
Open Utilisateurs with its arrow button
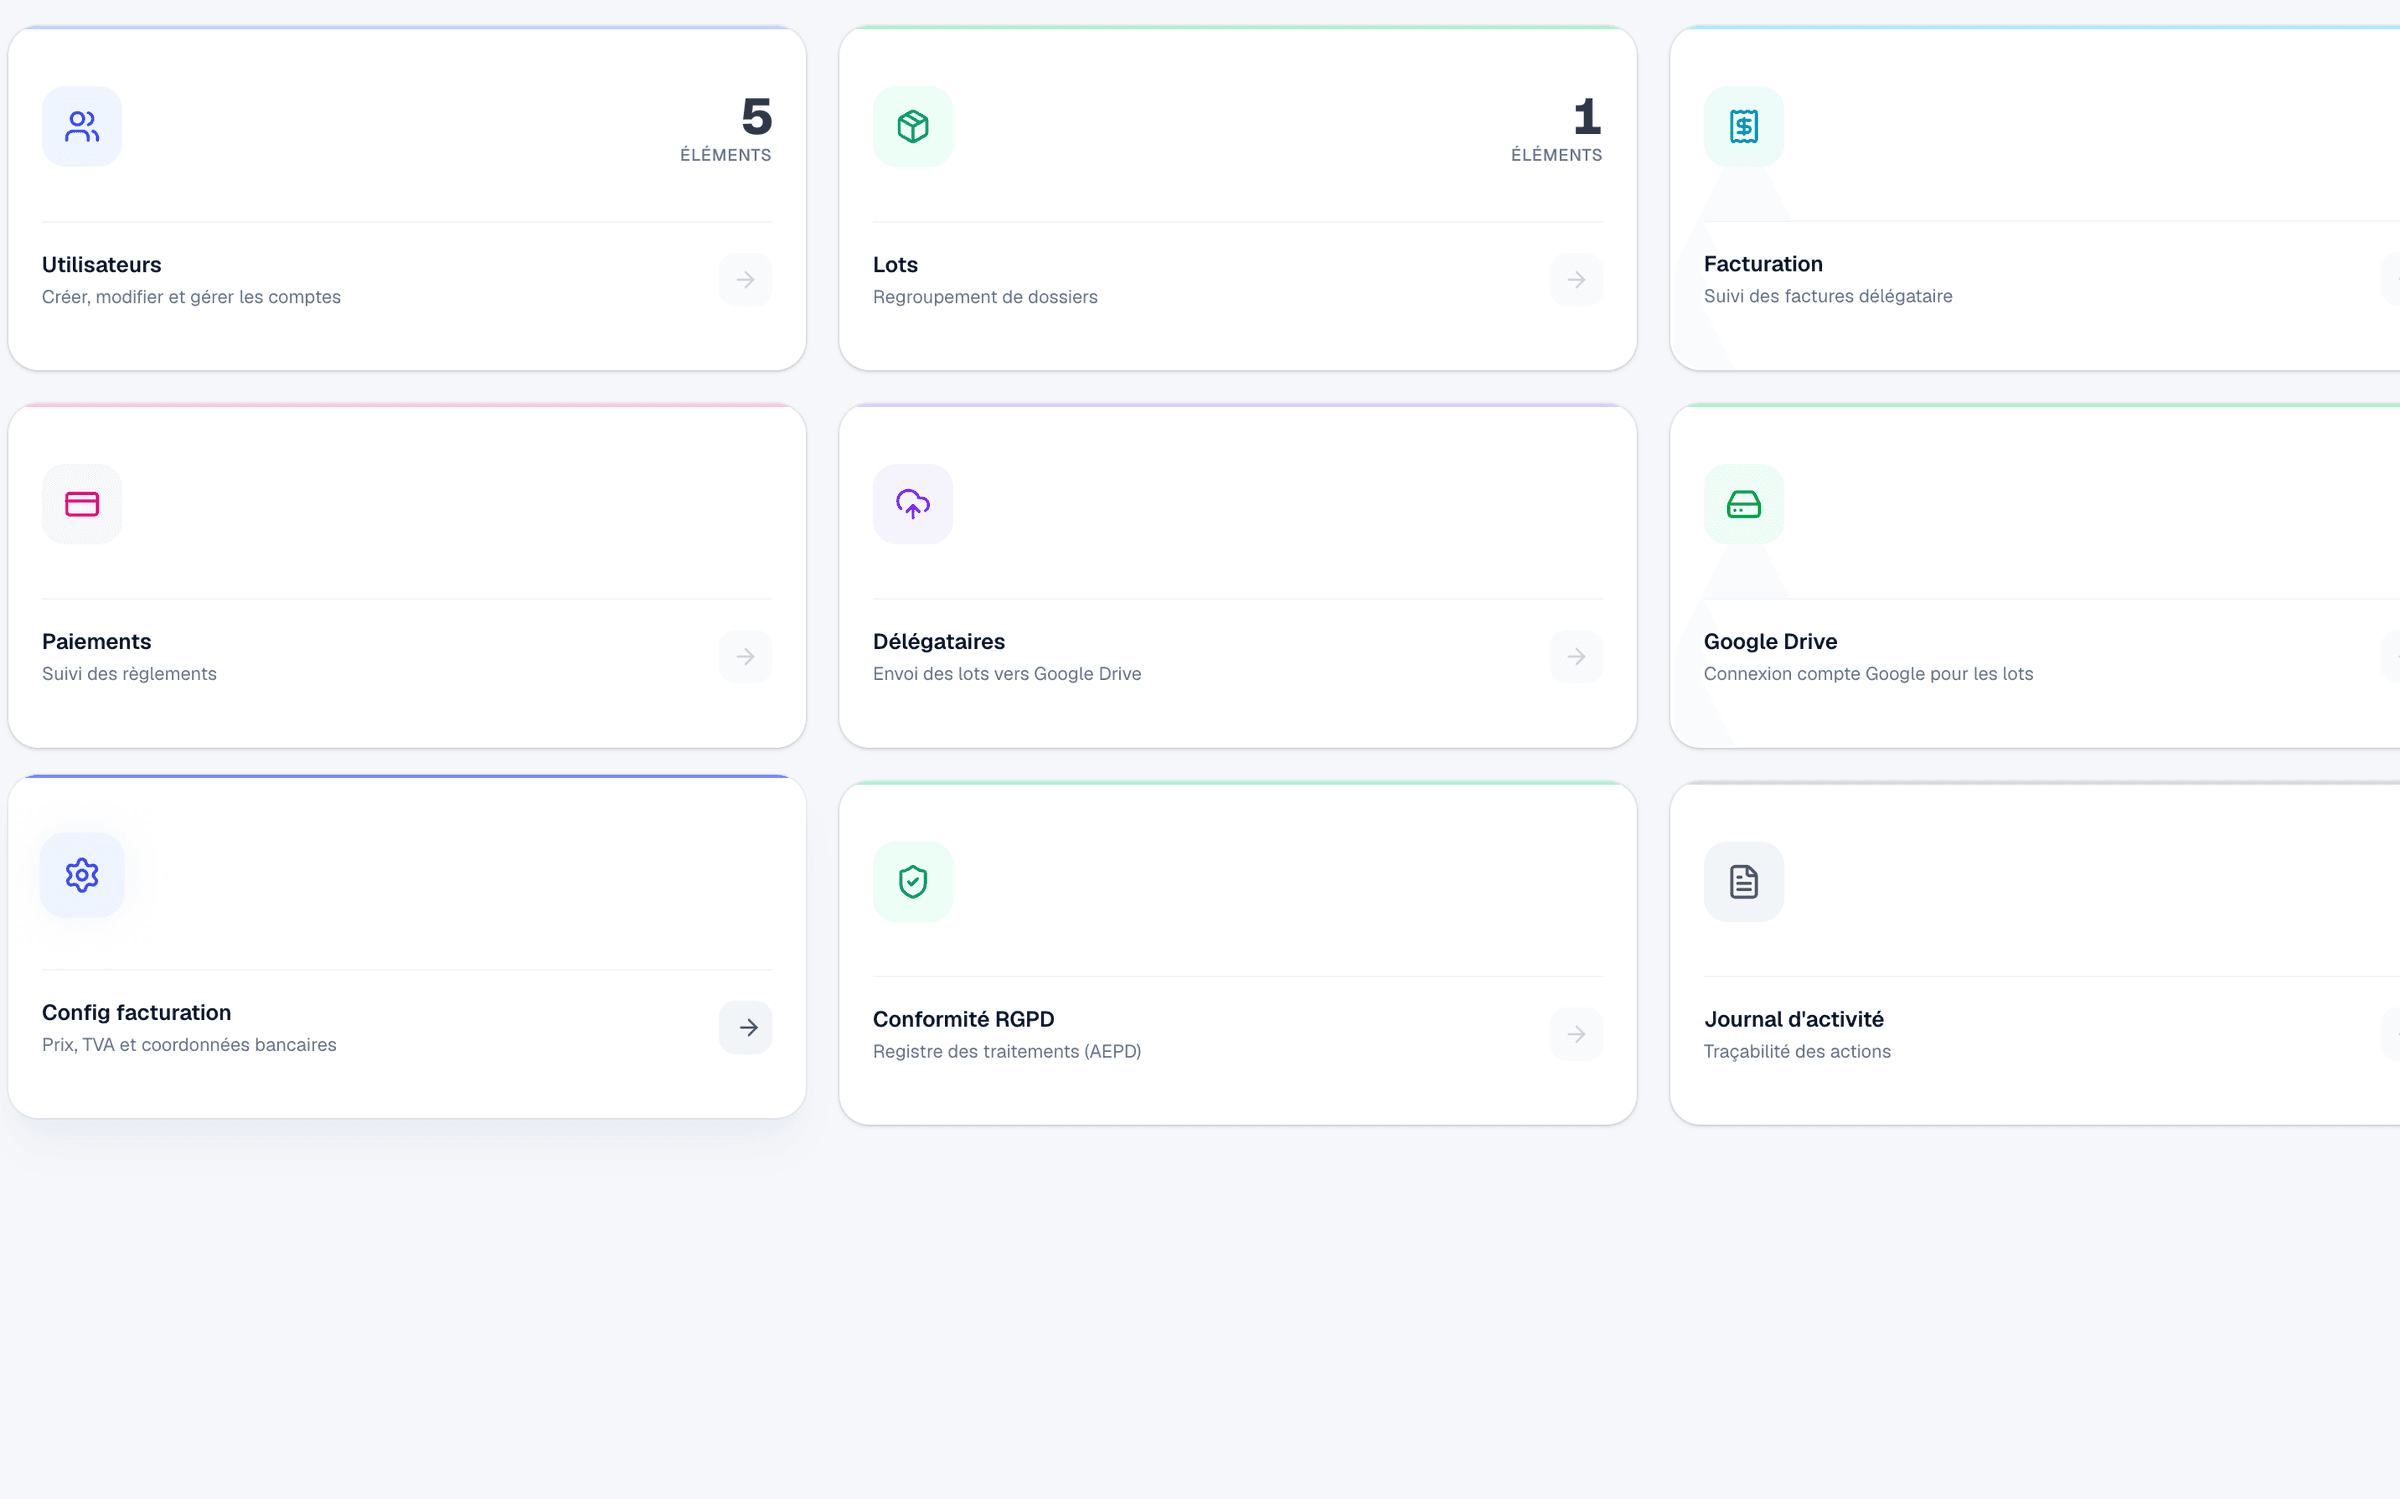click(x=745, y=279)
